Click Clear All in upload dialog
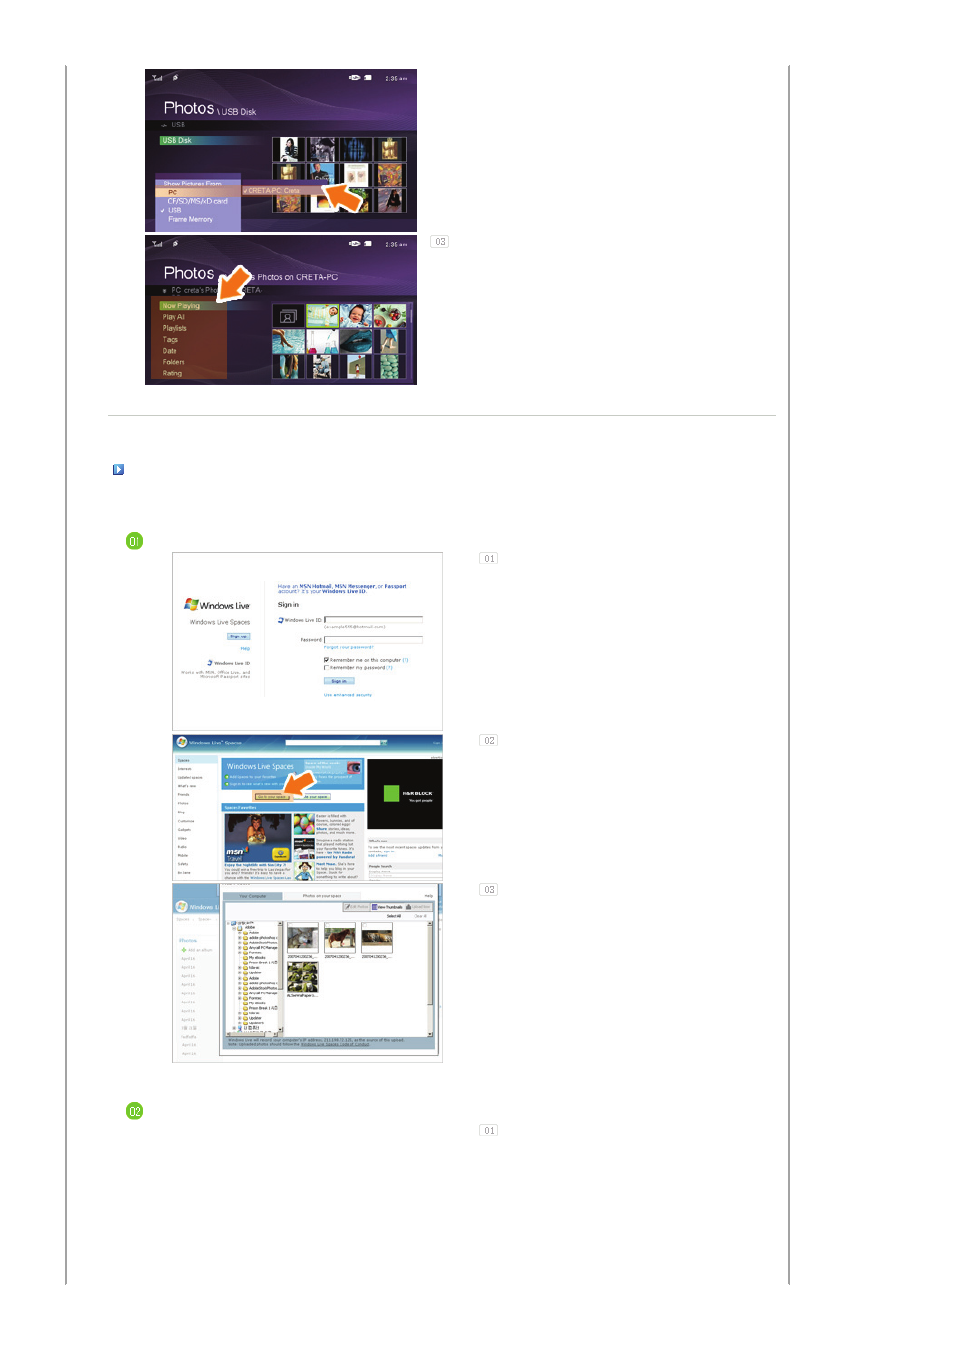This screenshot has width=954, height=1350. point(420,916)
